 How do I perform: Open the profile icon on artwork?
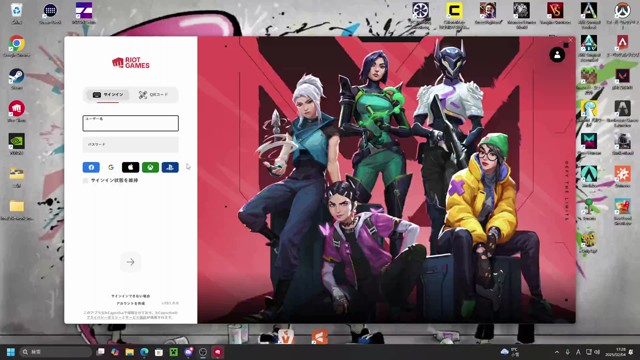pos(557,55)
